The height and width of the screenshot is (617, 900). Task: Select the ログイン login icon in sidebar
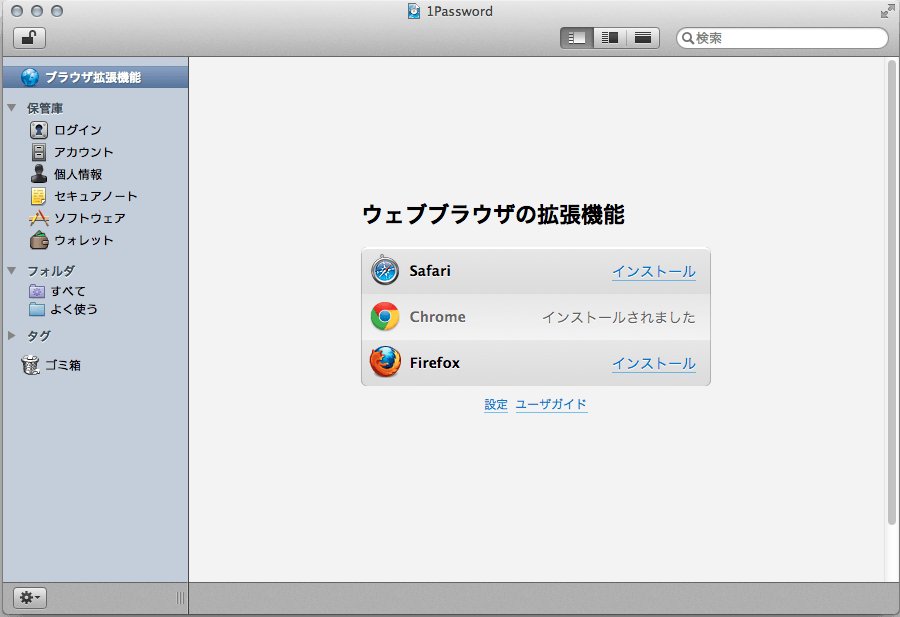(39, 130)
